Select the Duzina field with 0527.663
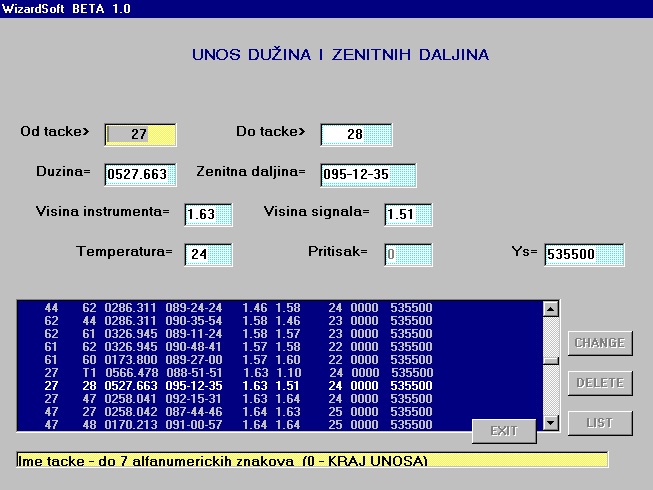Image resolution: width=653 pixels, height=490 pixels. [140, 174]
